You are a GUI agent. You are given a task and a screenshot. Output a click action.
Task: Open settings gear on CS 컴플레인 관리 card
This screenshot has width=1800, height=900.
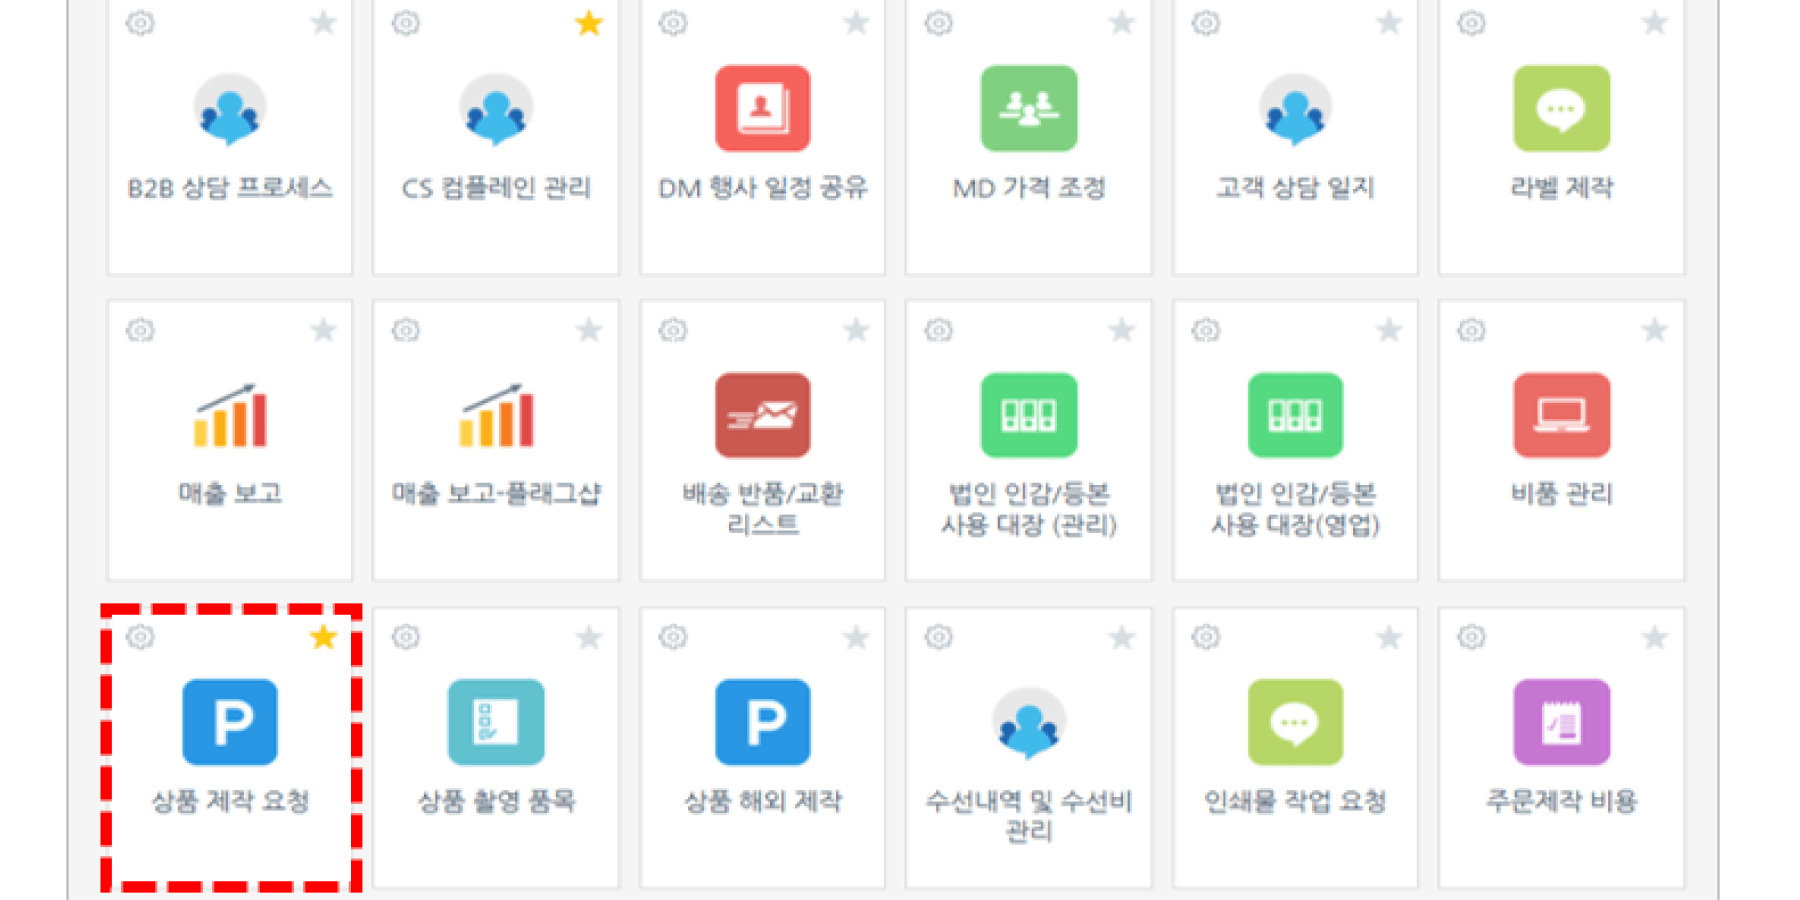point(406,22)
